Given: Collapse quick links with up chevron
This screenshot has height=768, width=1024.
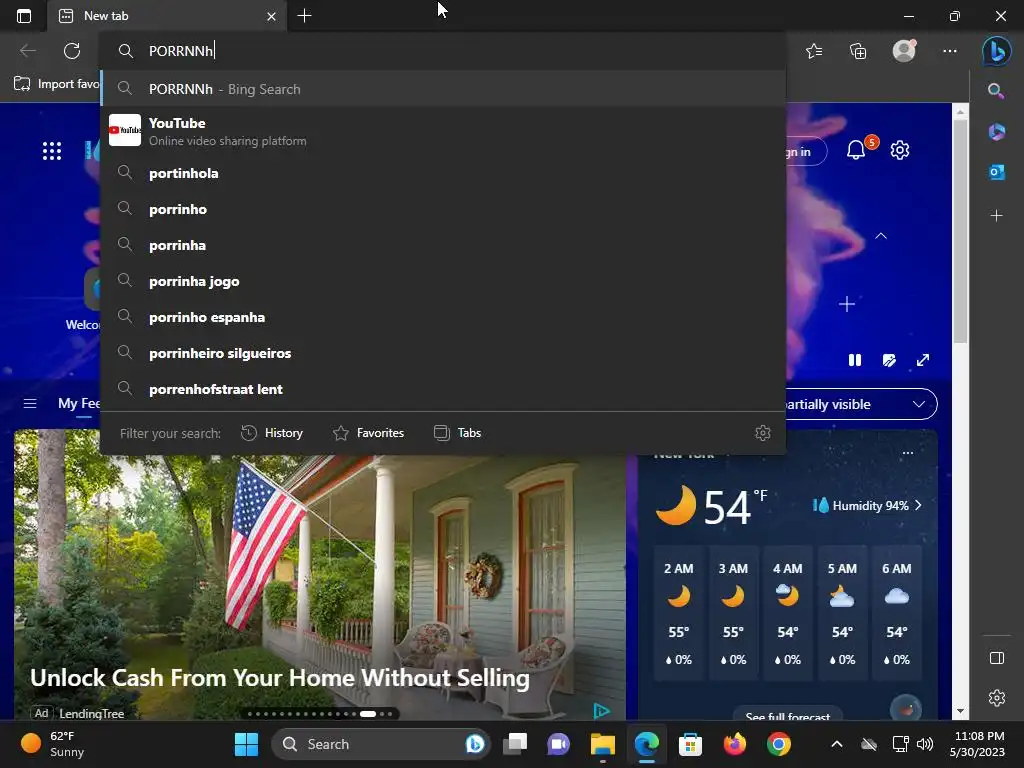Looking at the screenshot, I should point(881,236).
